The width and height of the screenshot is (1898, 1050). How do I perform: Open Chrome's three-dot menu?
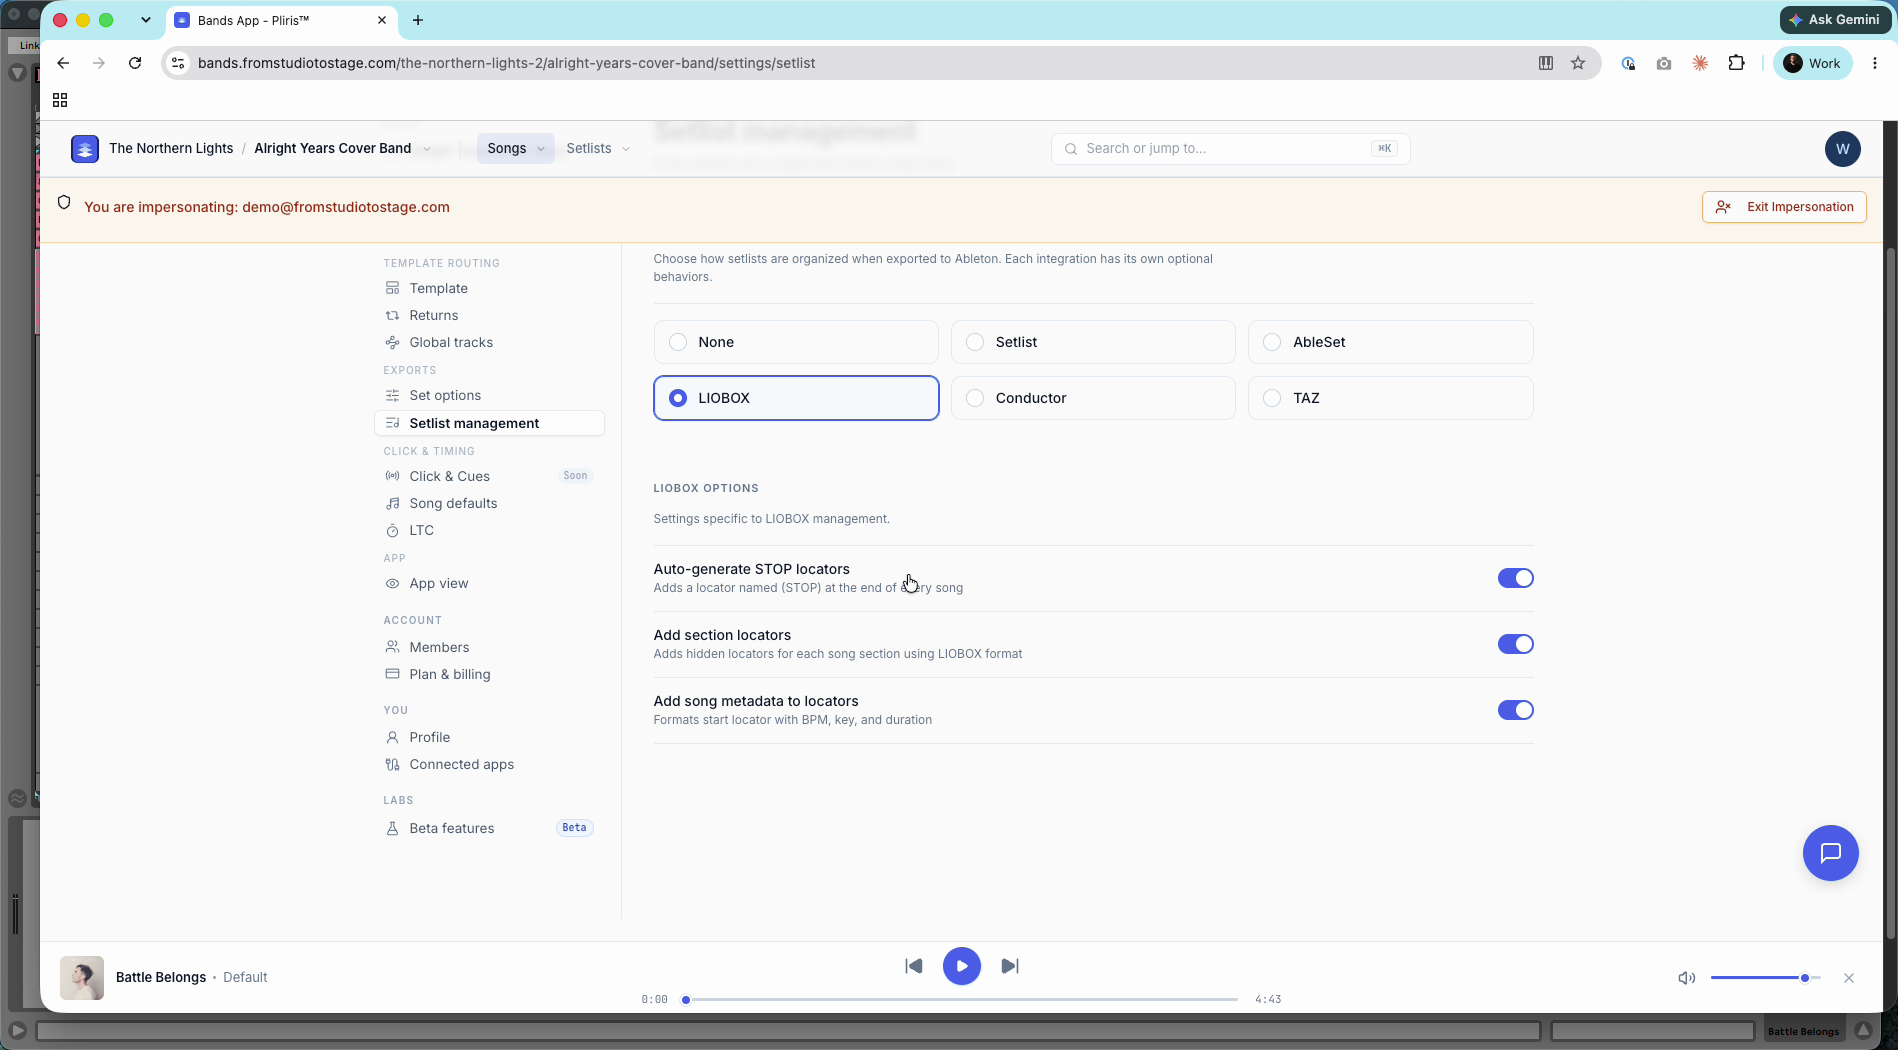click(1875, 63)
